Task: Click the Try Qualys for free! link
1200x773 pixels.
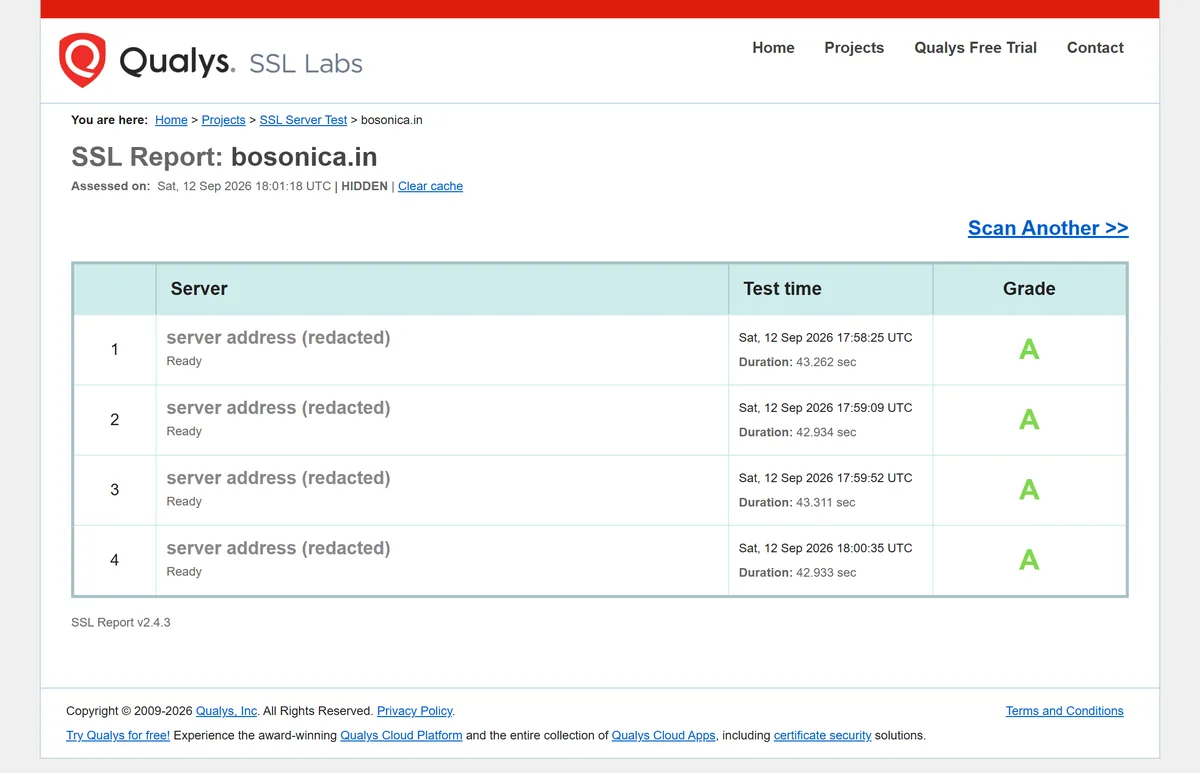Action: click(x=118, y=735)
